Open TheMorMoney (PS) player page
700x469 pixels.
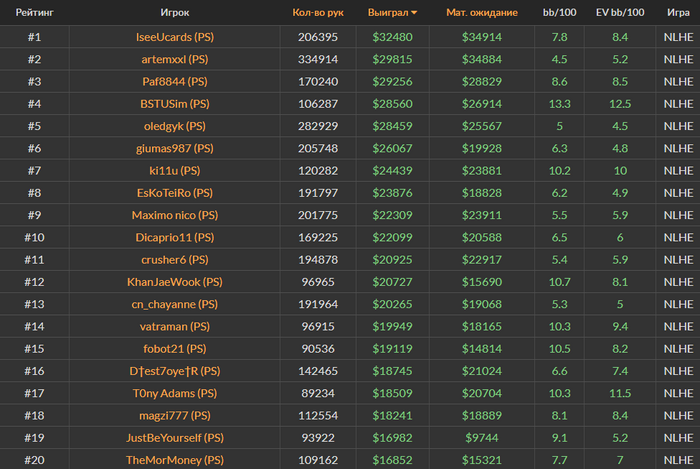175,461
